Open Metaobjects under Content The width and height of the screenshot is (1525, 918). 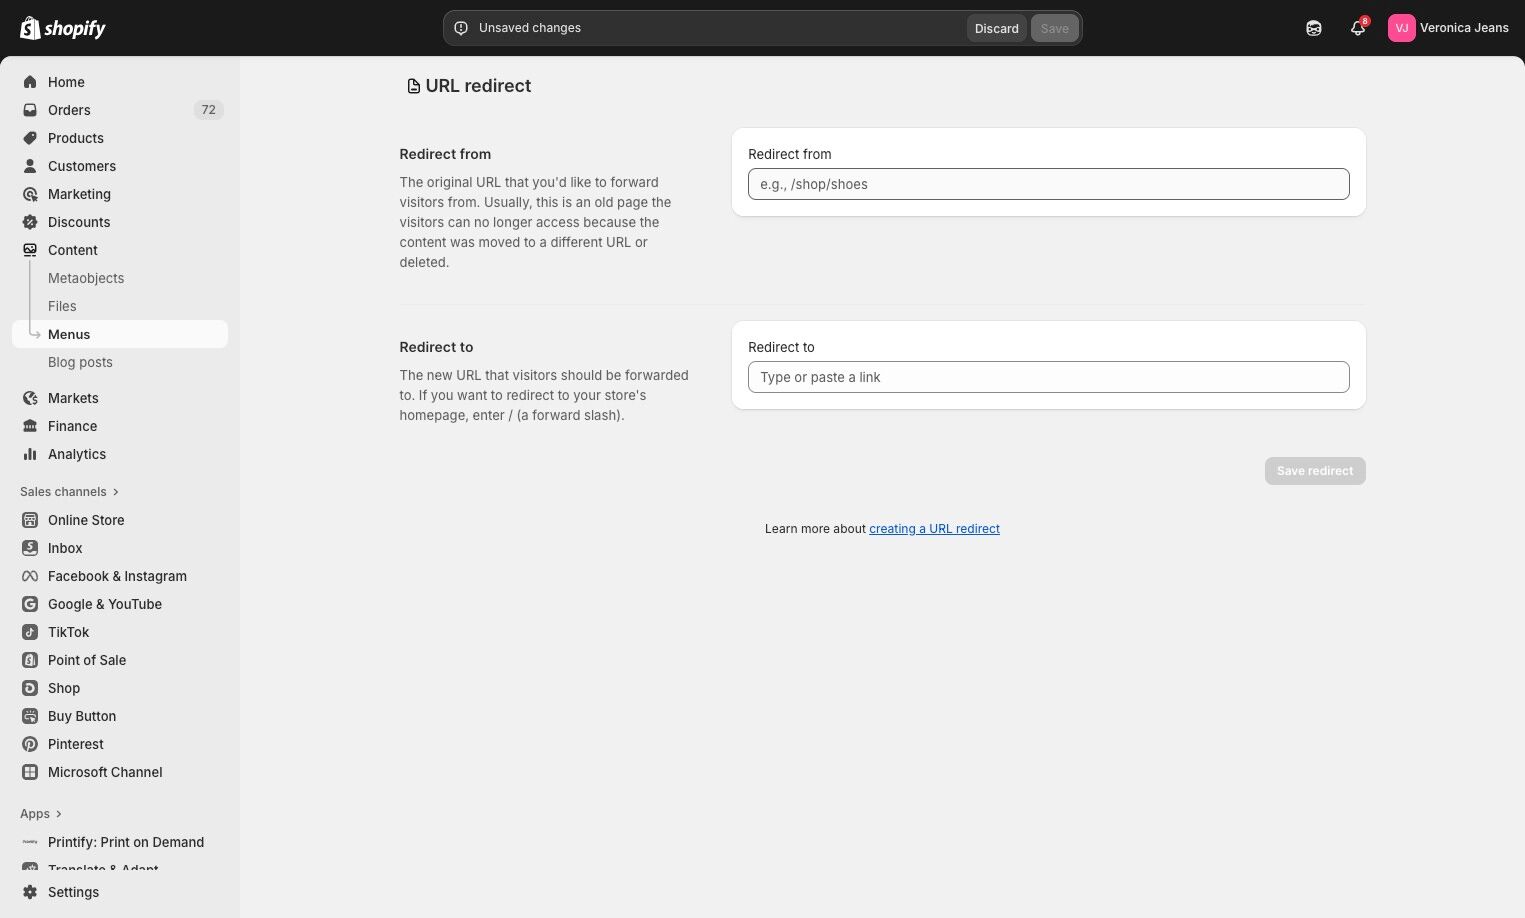(x=86, y=278)
